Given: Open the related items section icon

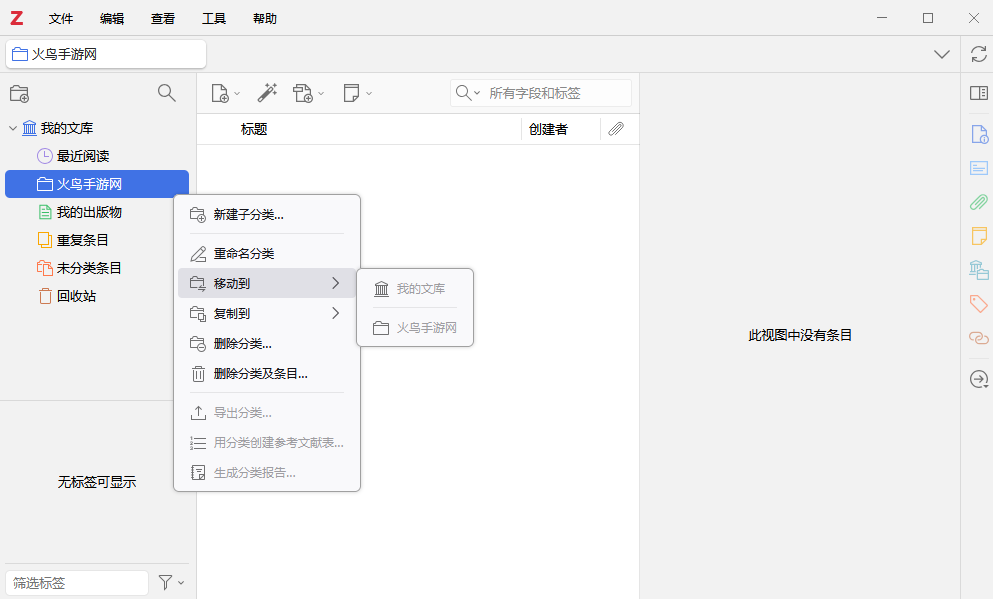Looking at the screenshot, I should tap(978, 337).
